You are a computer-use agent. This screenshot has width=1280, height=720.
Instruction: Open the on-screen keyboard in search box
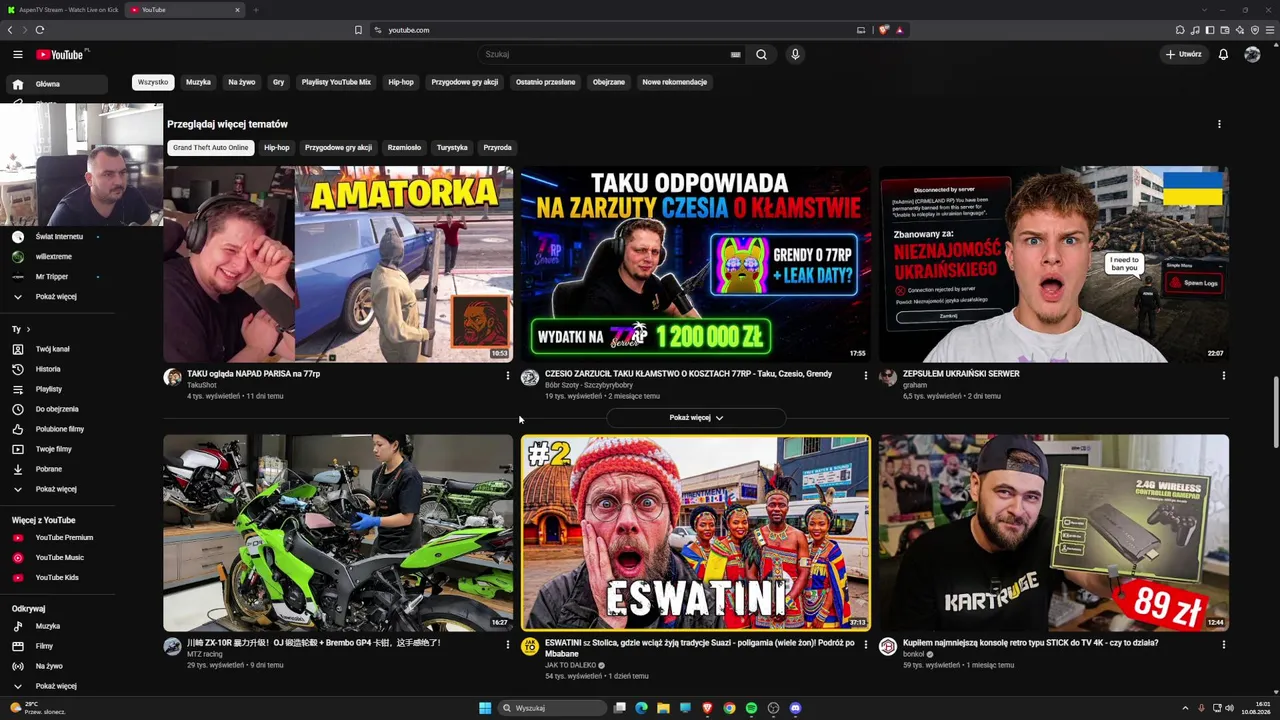[x=736, y=54]
